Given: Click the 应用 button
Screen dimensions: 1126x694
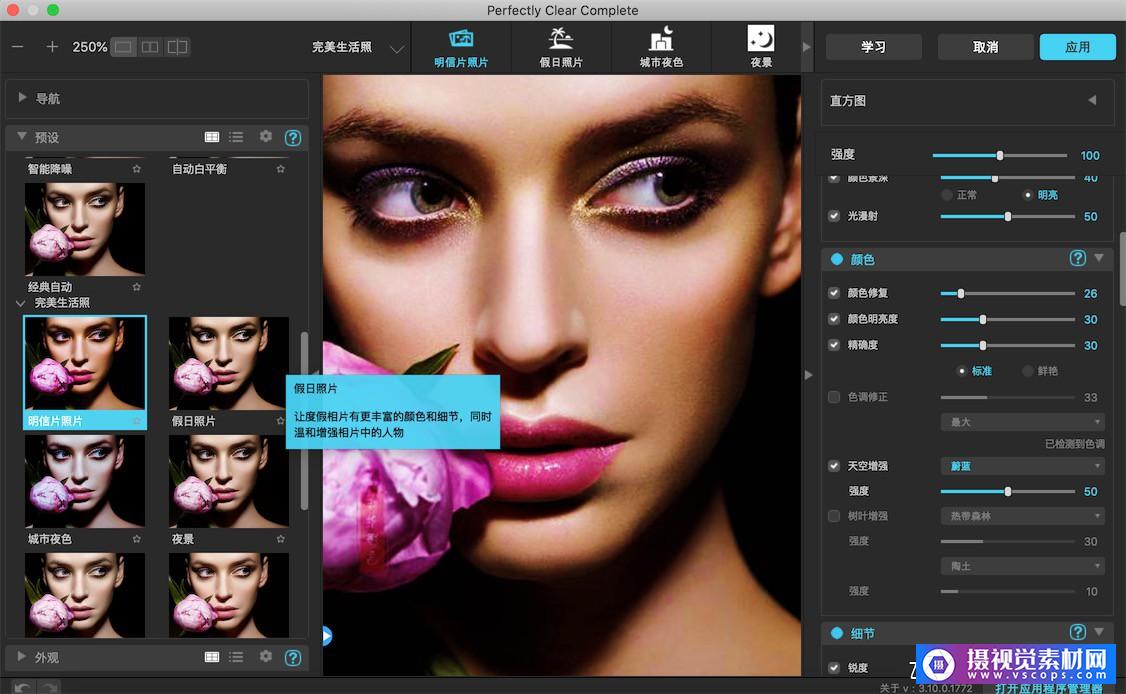Looking at the screenshot, I should (x=1077, y=47).
